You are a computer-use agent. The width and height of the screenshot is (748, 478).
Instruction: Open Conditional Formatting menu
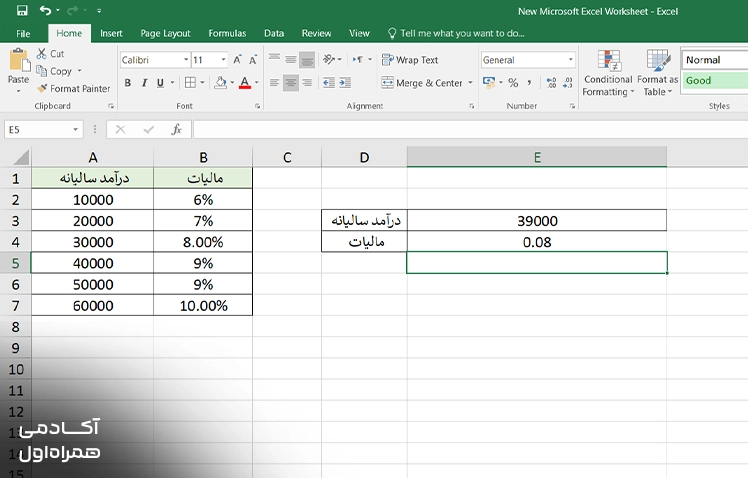click(x=608, y=73)
